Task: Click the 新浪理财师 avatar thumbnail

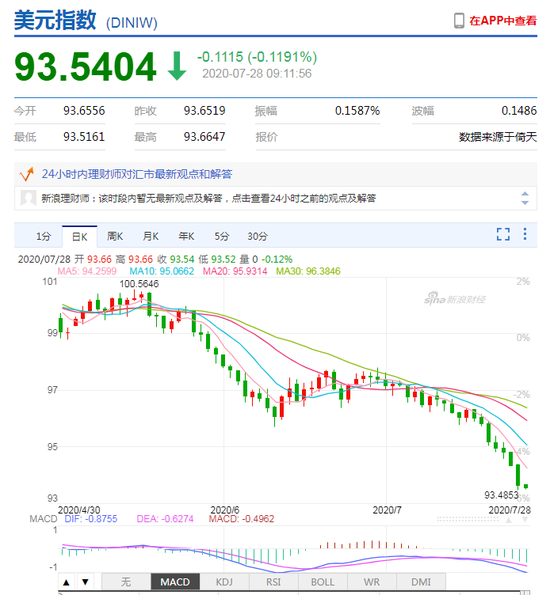Action: coord(28,198)
